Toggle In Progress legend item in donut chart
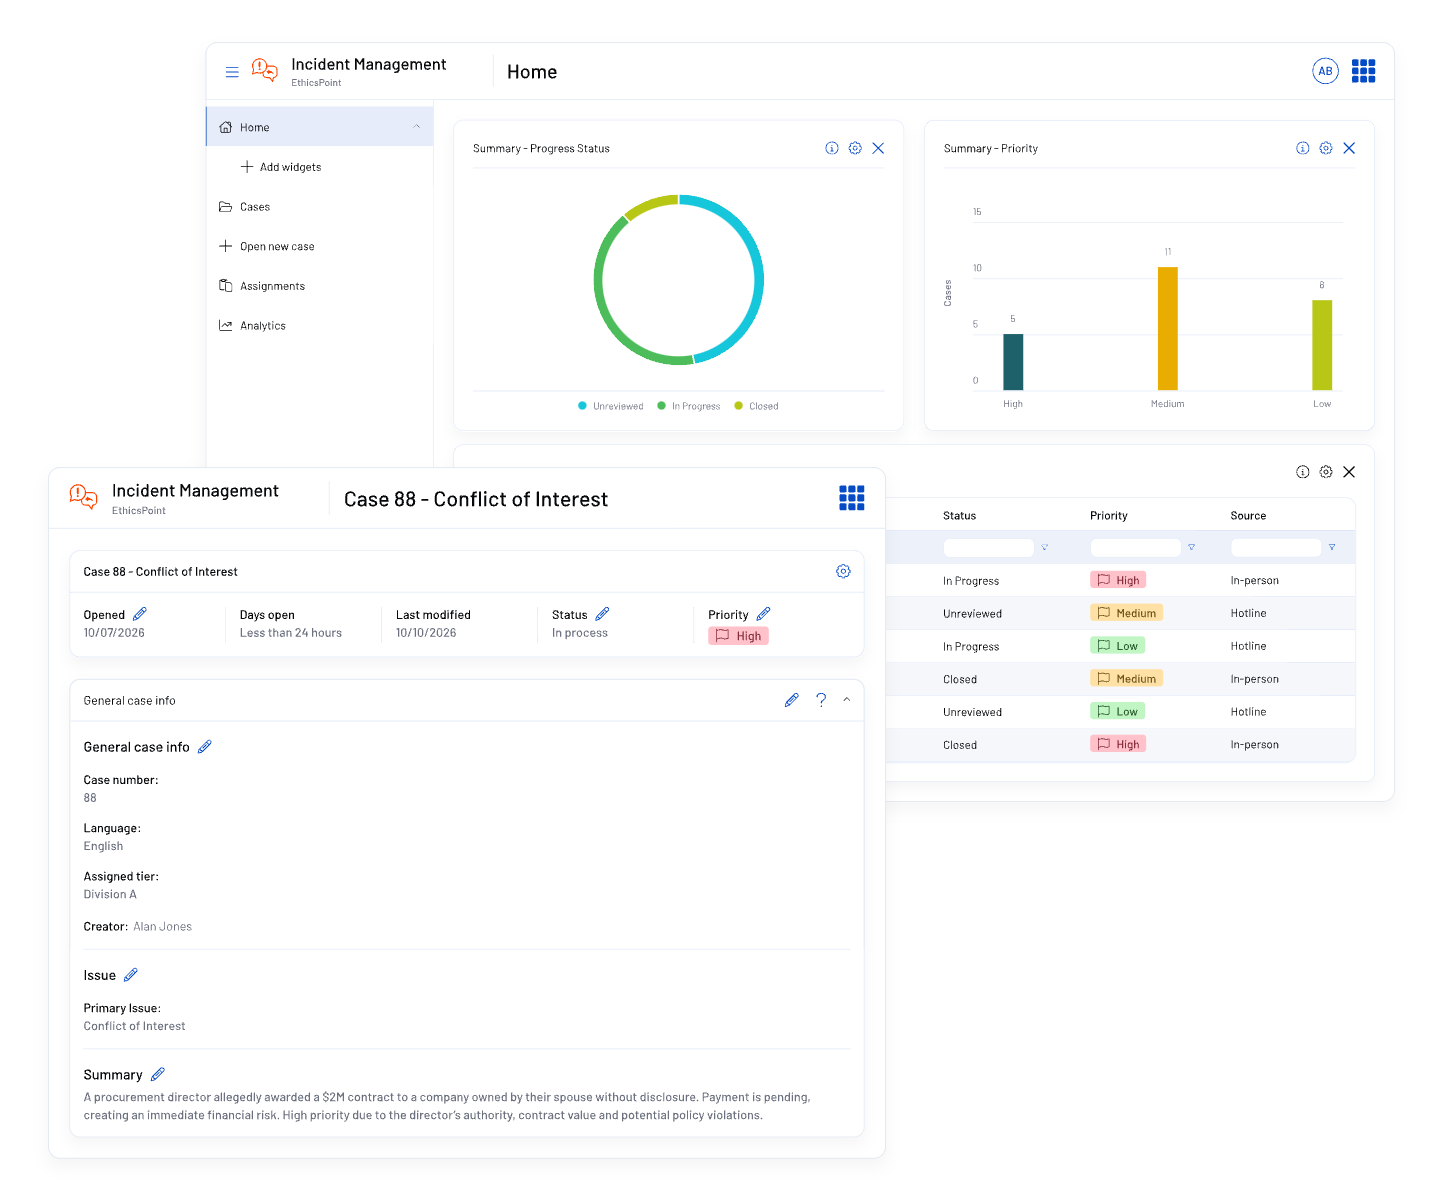The image size is (1440, 1200). 689,406
